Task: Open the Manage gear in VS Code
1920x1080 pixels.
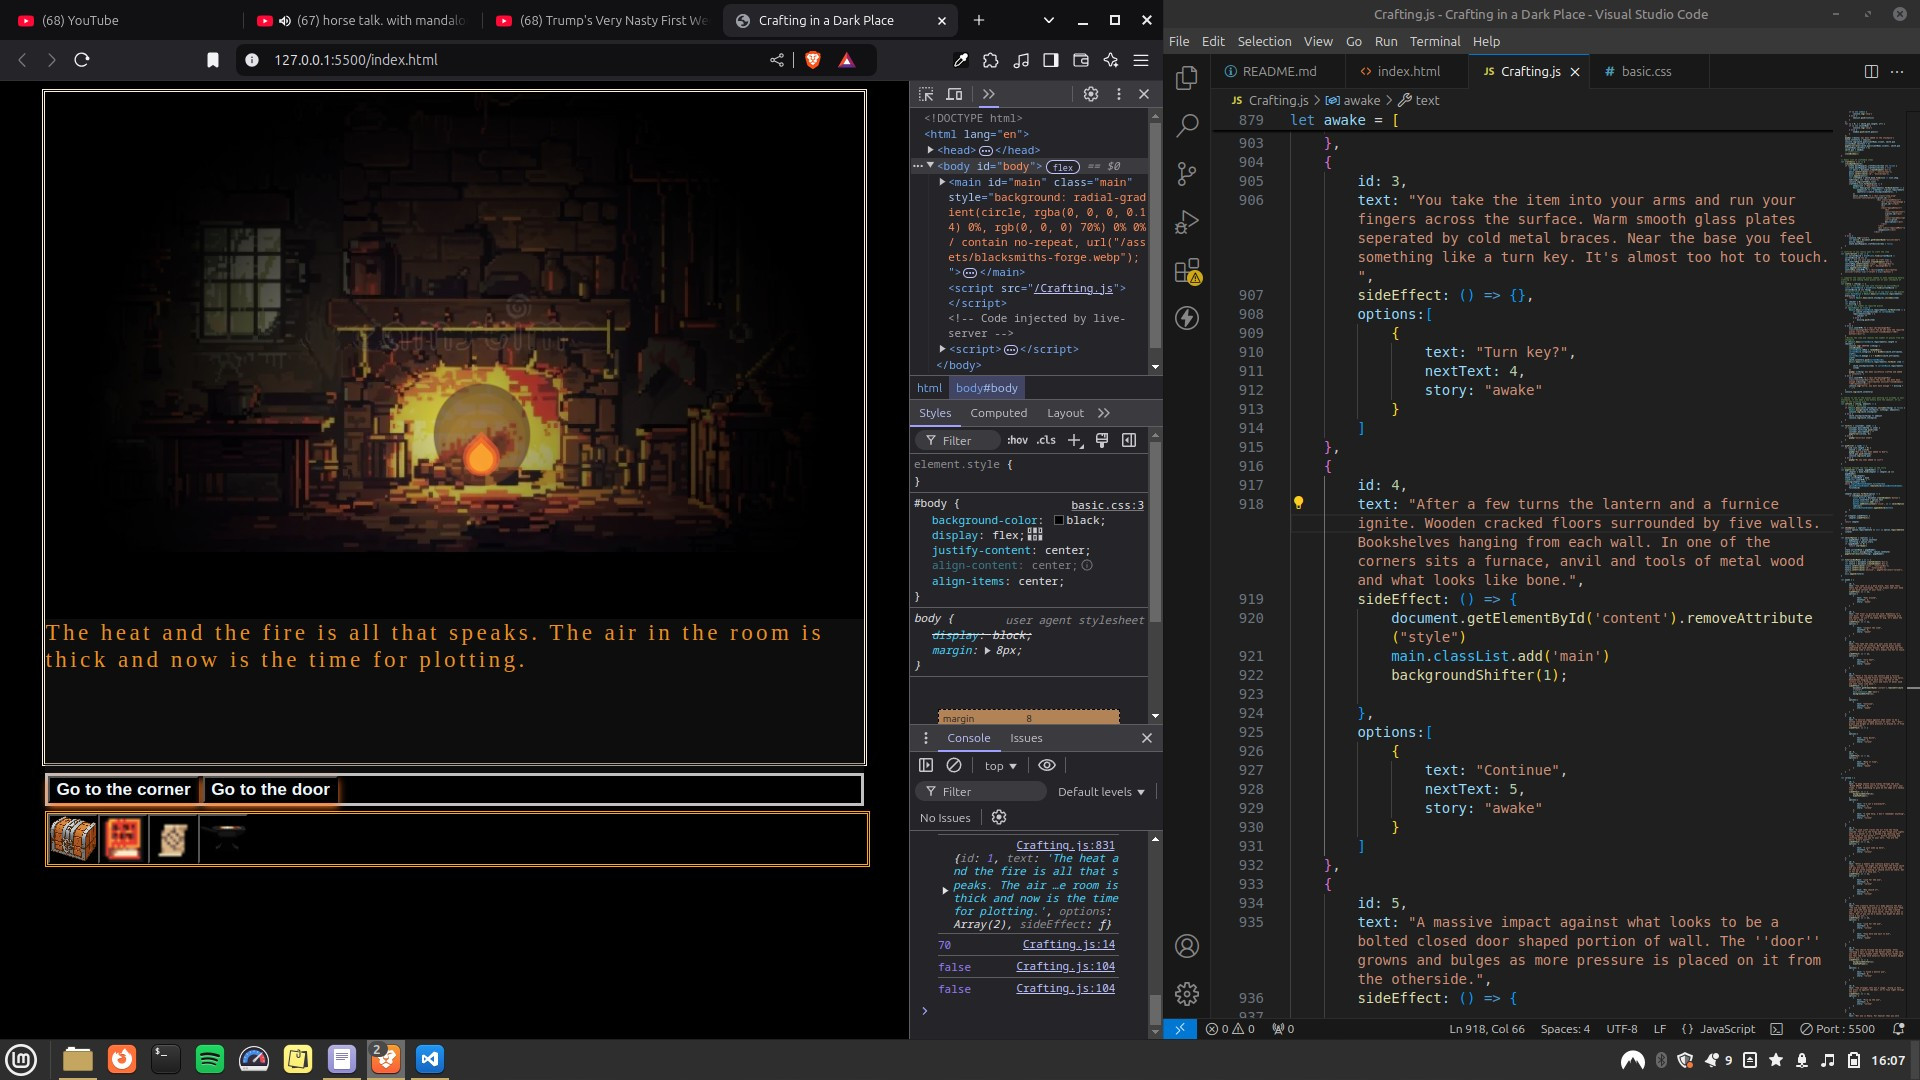Action: pos(1187,994)
